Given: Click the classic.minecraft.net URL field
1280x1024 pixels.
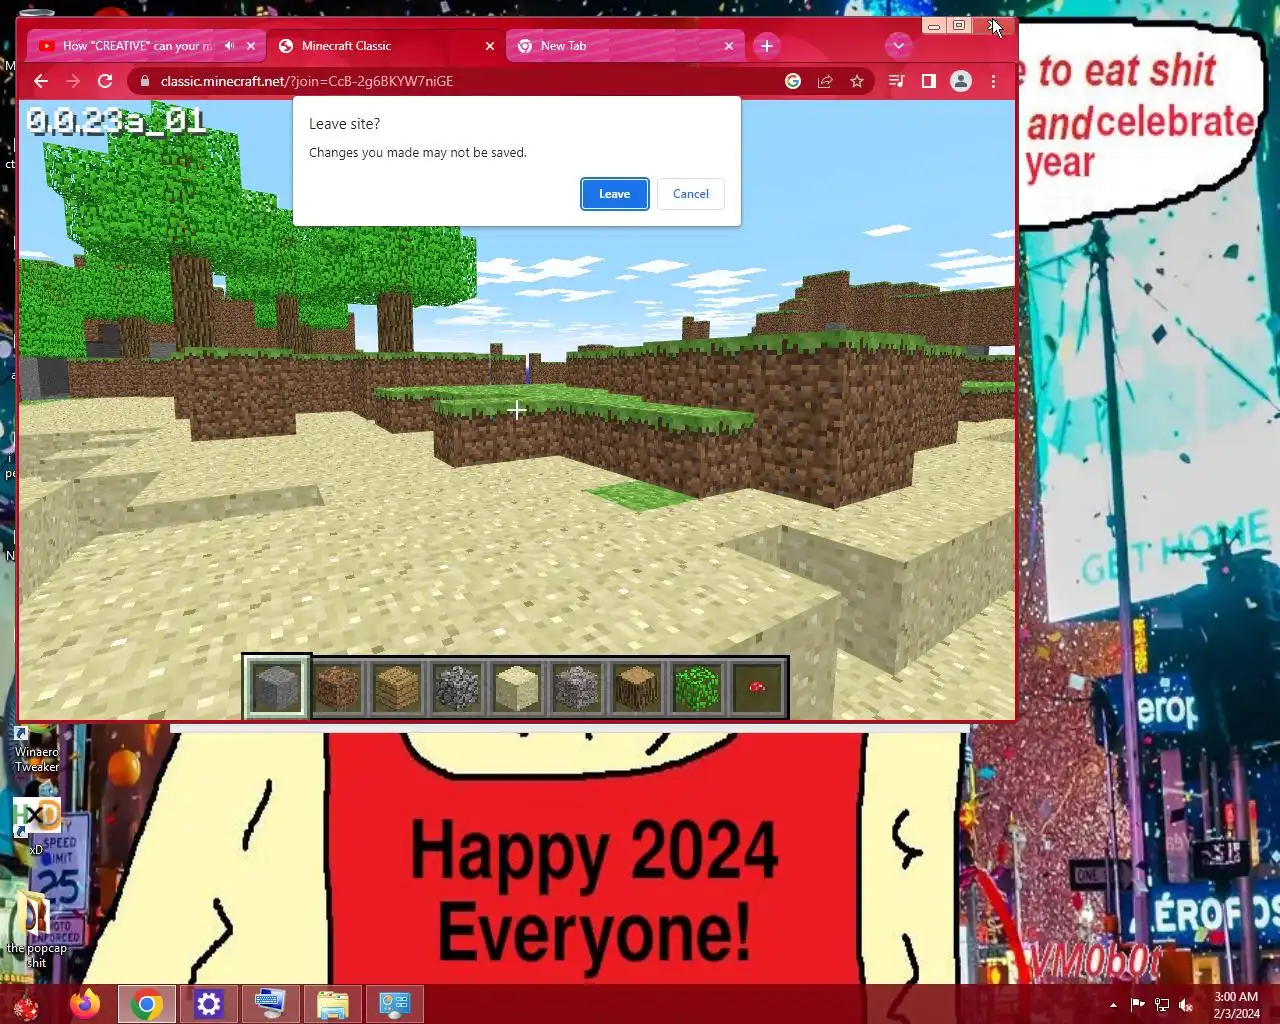Looking at the screenshot, I should point(307,81).
